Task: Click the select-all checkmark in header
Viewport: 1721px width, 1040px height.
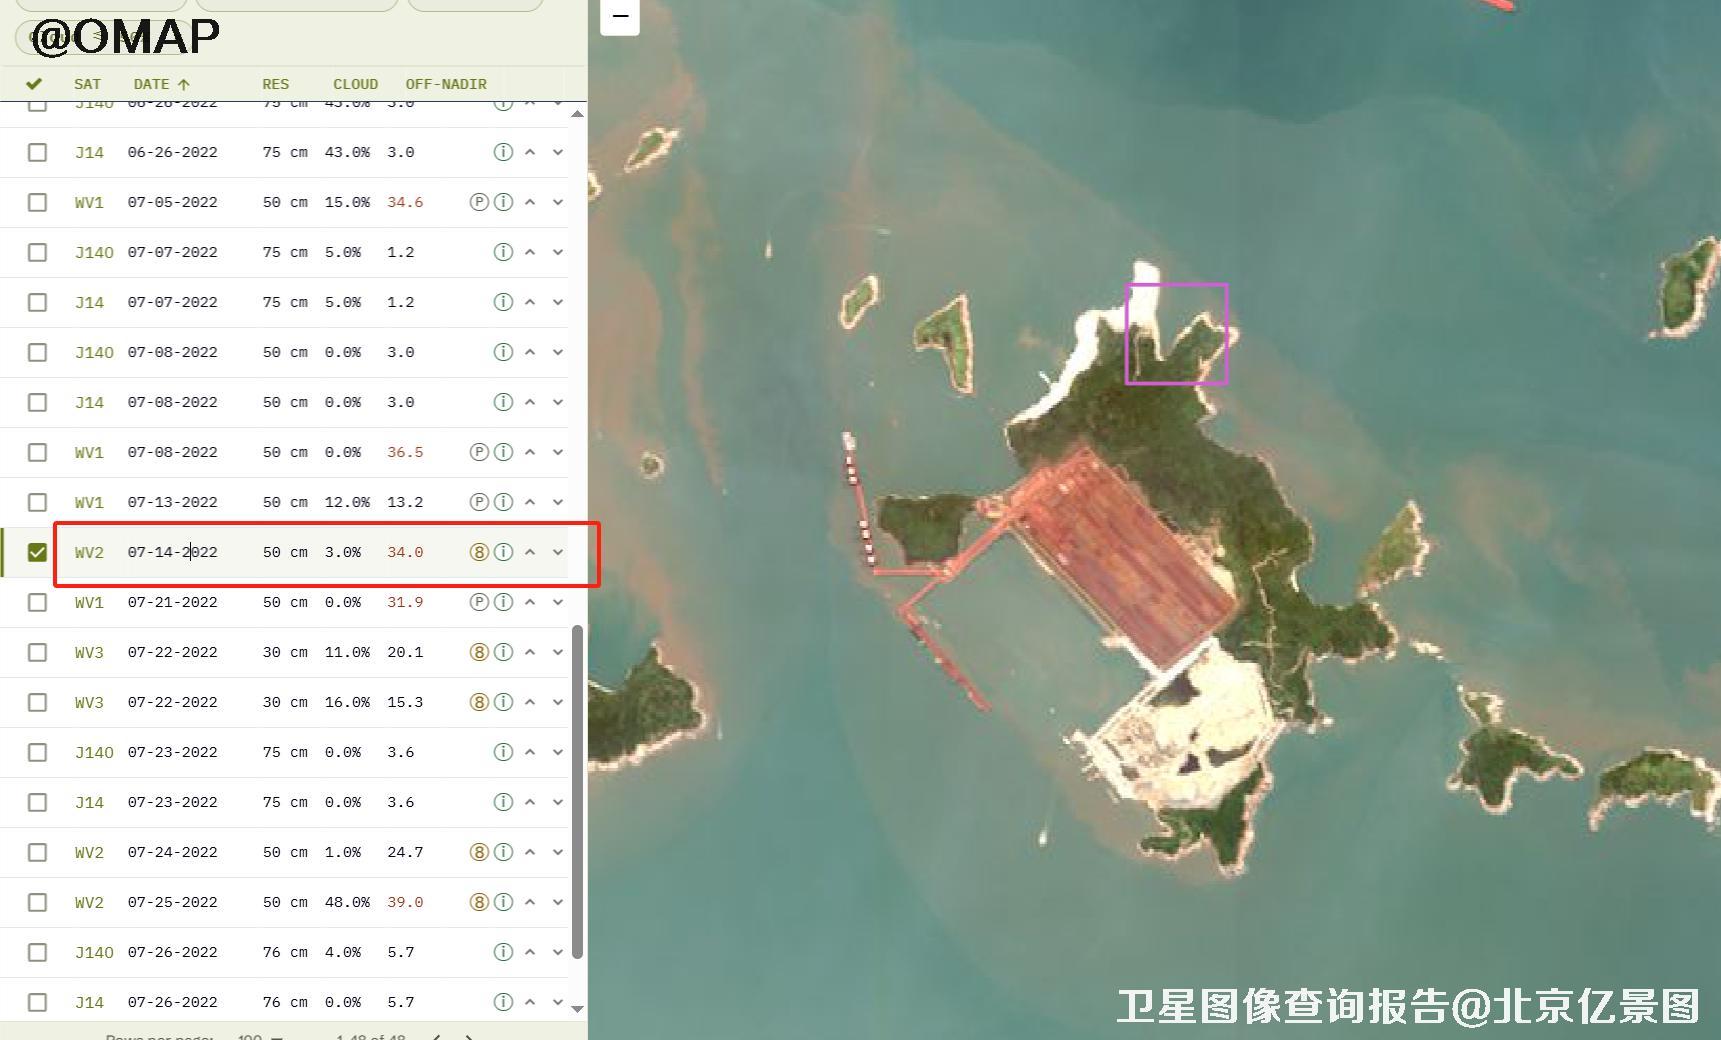Action: pyautogui.click(x=34, y=84)
